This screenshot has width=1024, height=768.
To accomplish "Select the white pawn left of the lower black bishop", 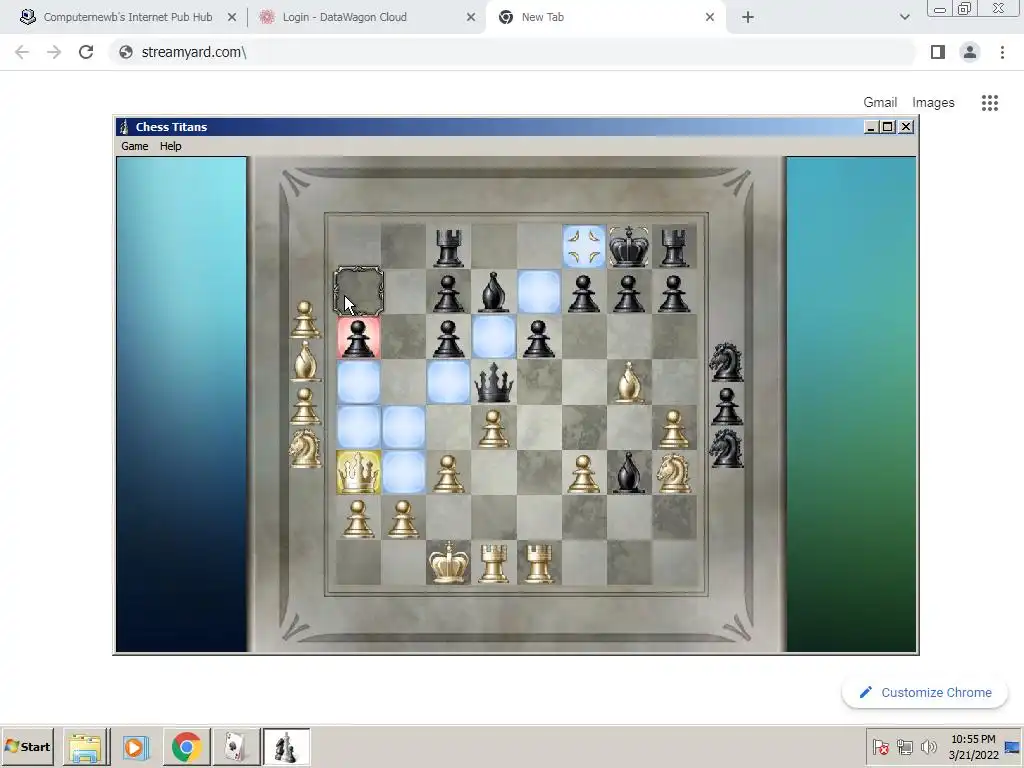I will [x=583, y=473].
